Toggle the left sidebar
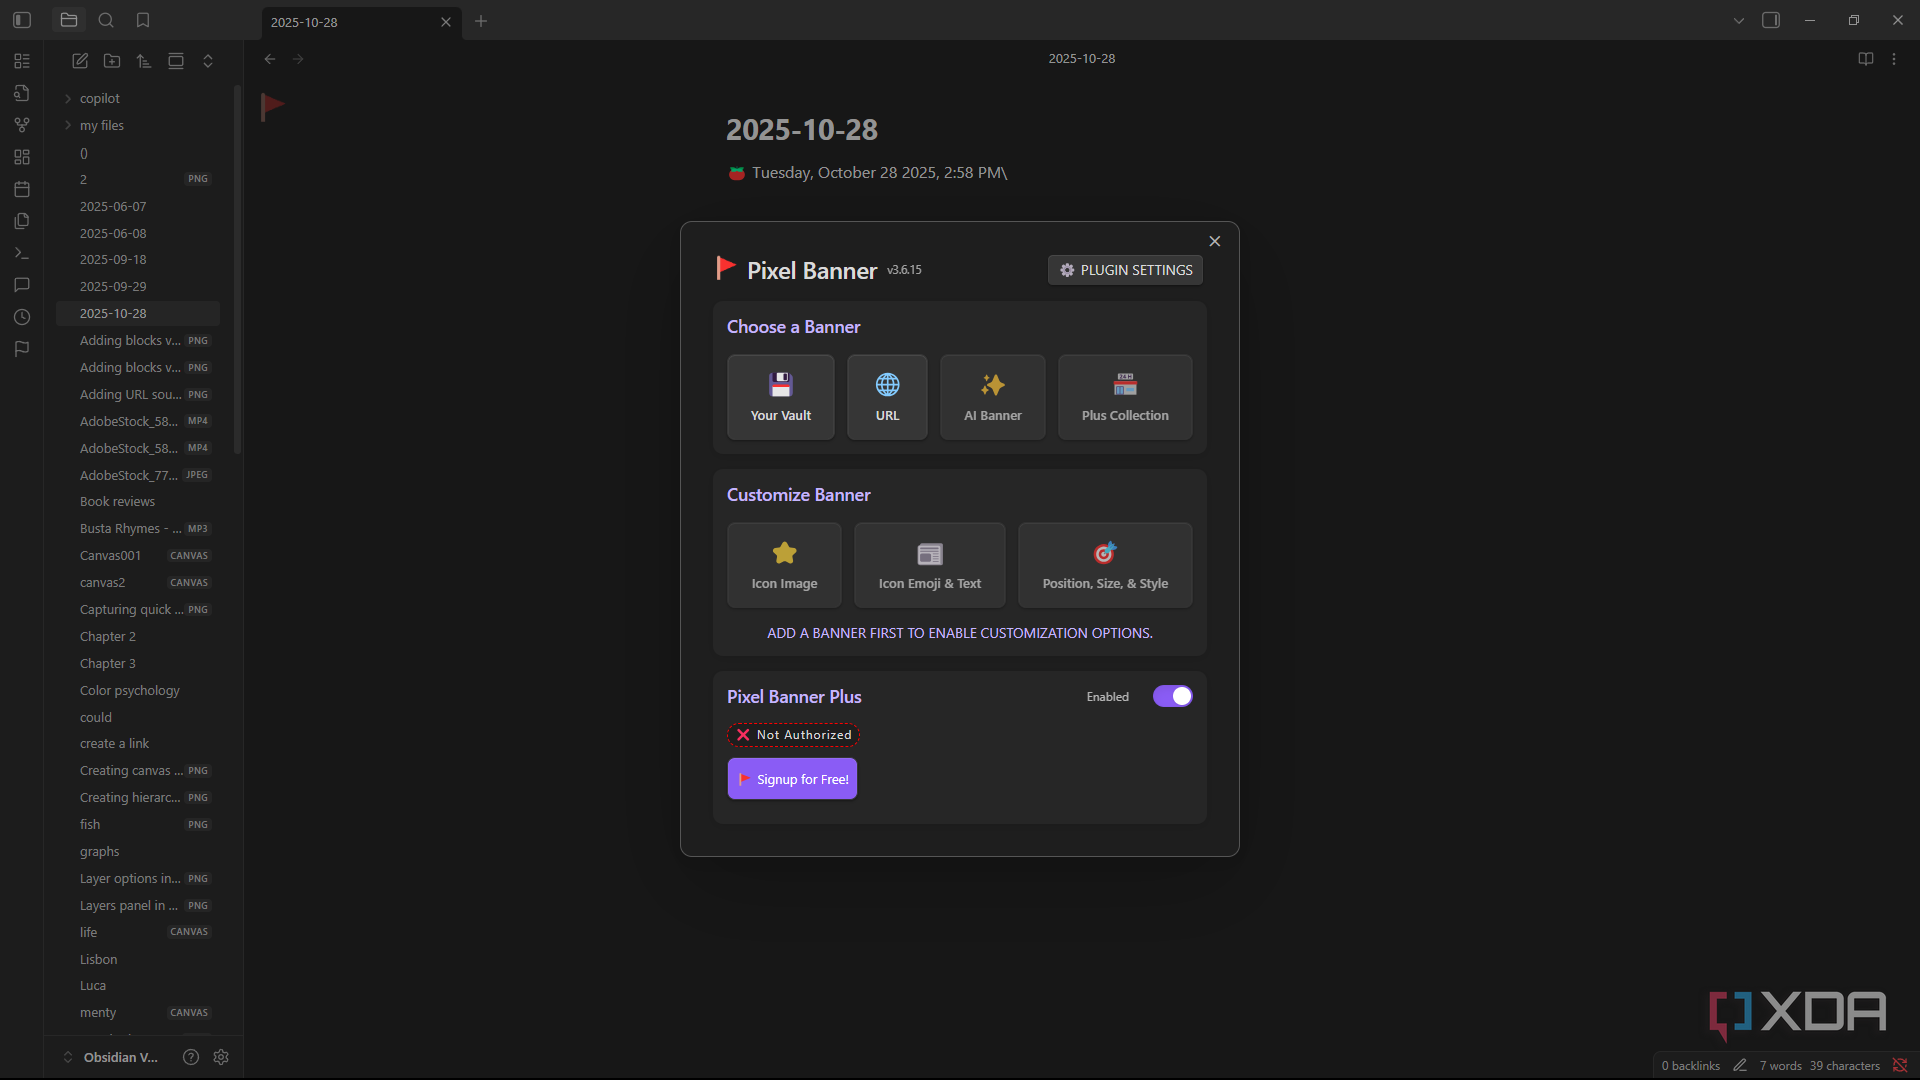The height and width of the screenshot is (1080, 1920). click(22, 20)
